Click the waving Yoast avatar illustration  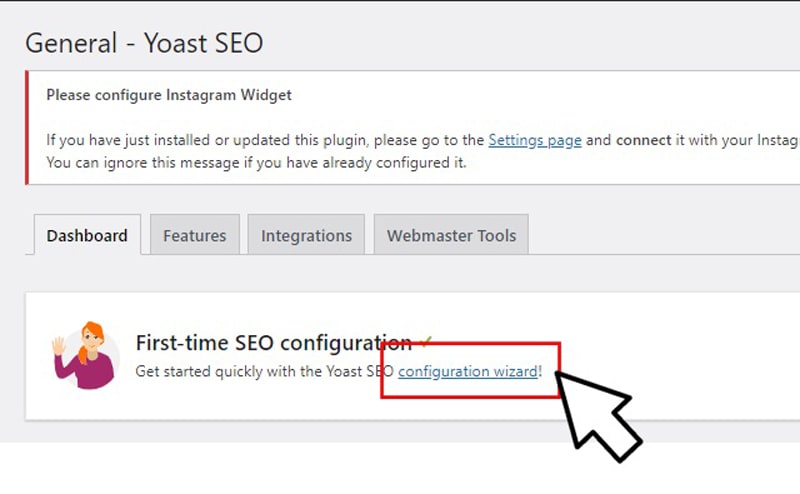click(x=86, y=355)
